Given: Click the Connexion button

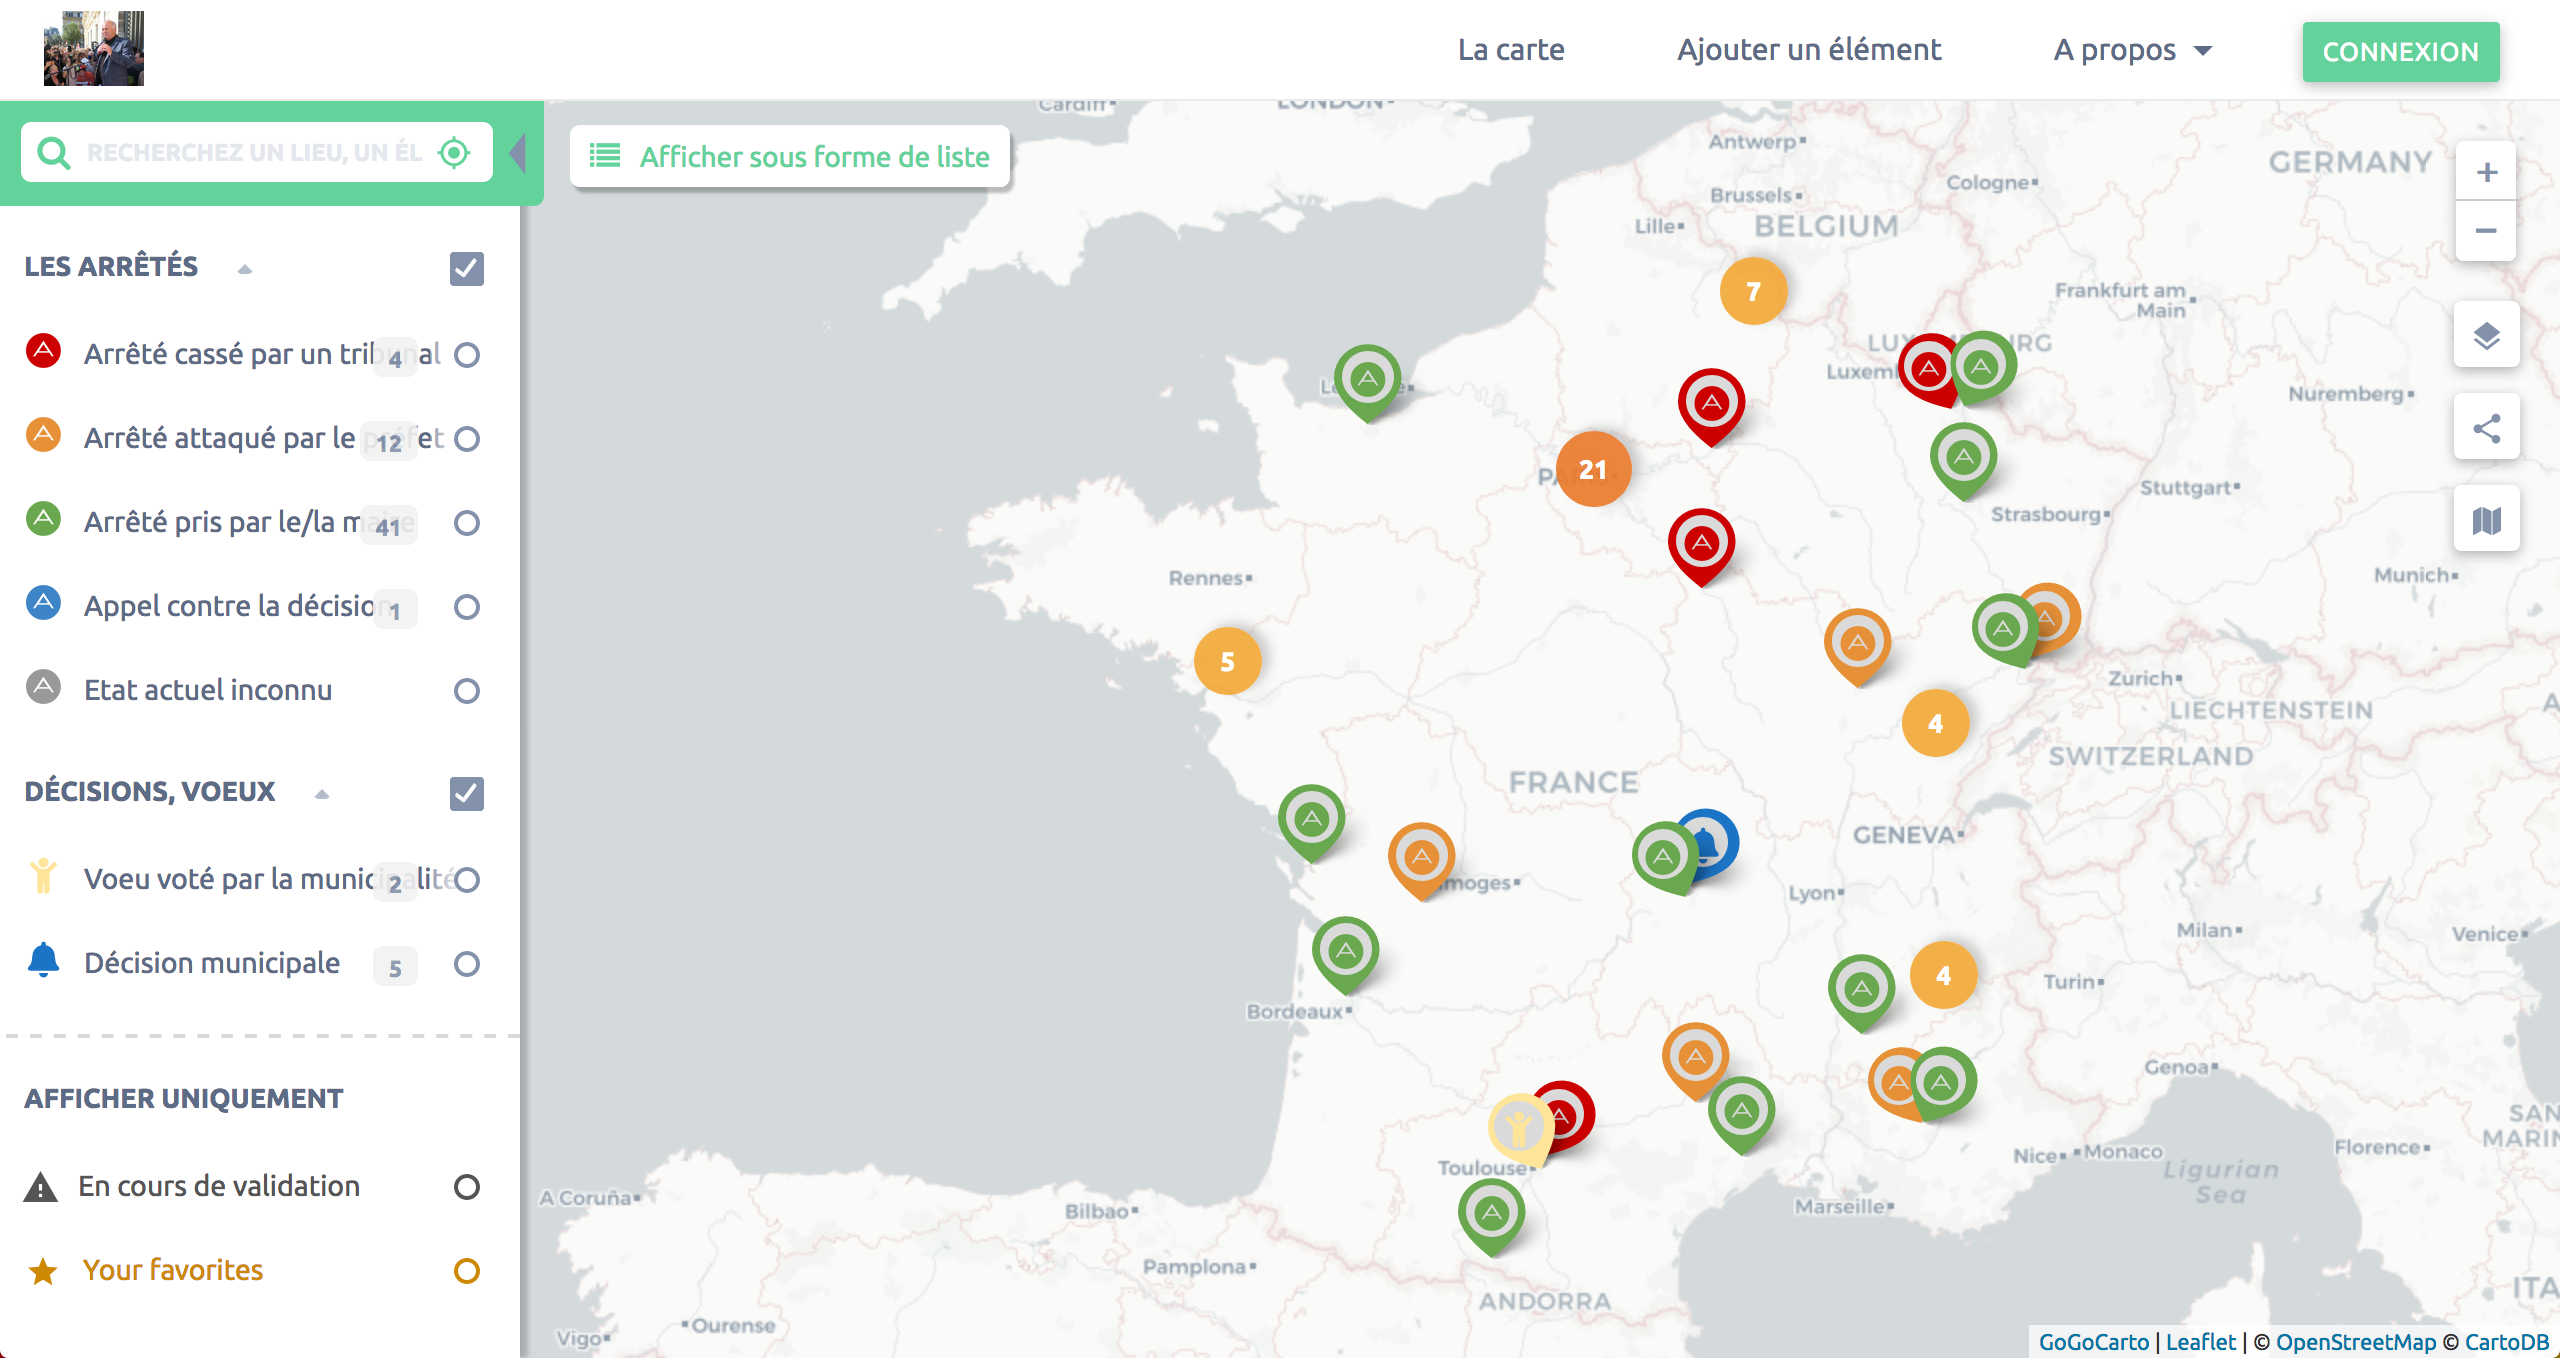Looking at the screenshot, I should [x=2400, y=52].
